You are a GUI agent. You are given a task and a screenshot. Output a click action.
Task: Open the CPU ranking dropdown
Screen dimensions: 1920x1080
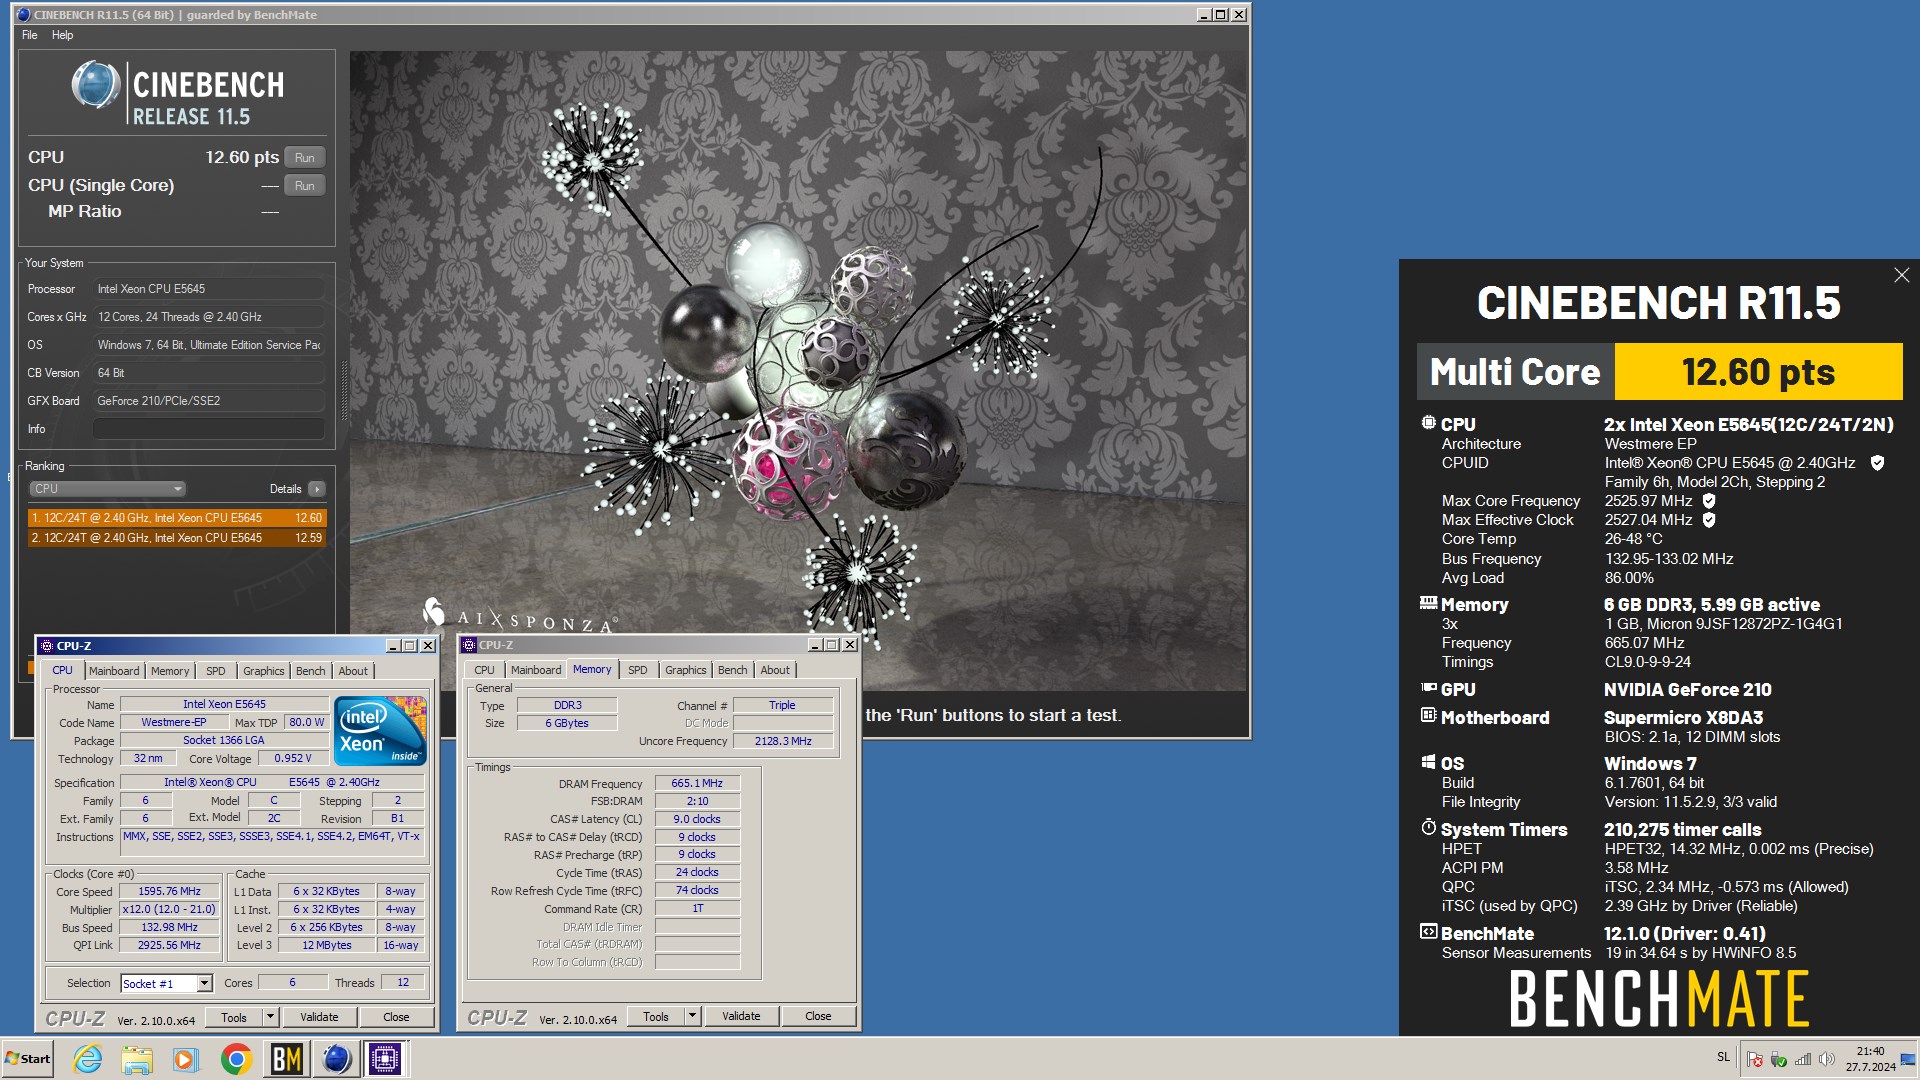[x=107, y=489]
